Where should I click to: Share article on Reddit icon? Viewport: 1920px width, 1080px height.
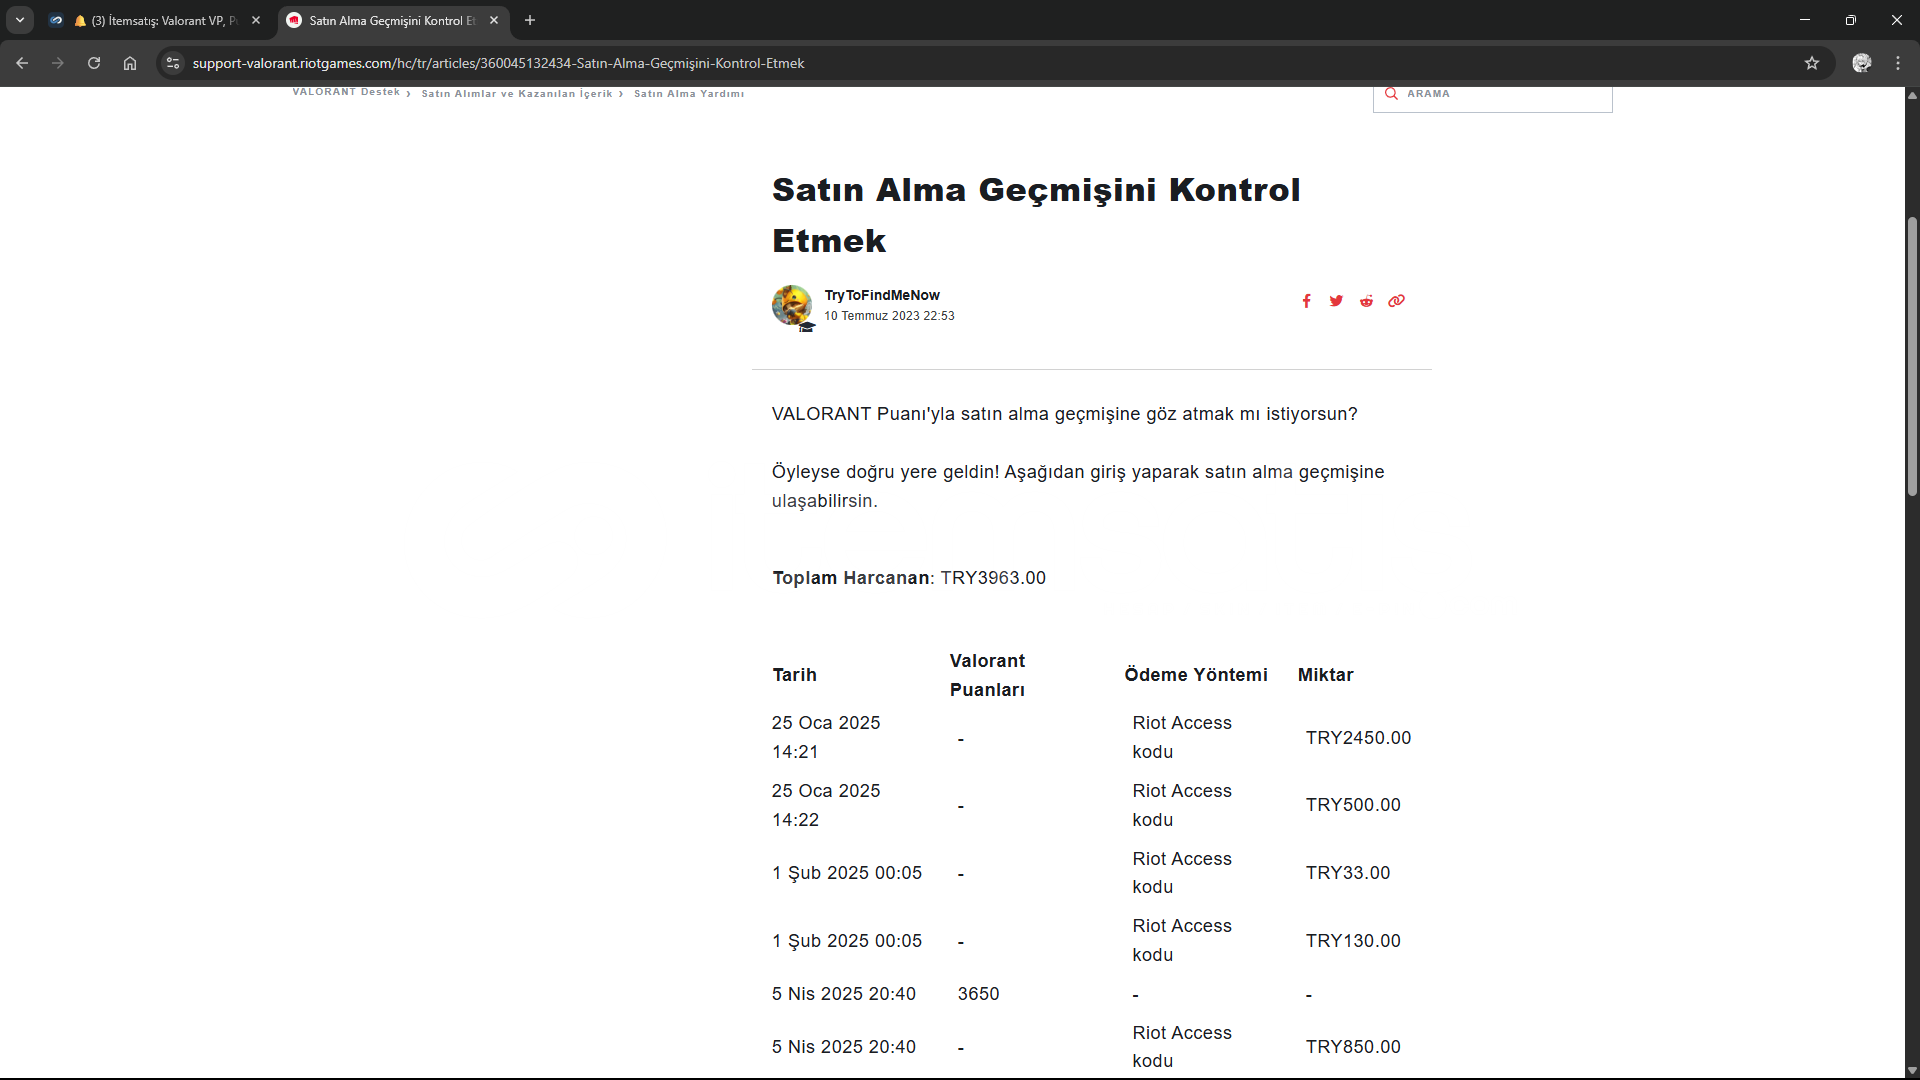pos(1366,301)
